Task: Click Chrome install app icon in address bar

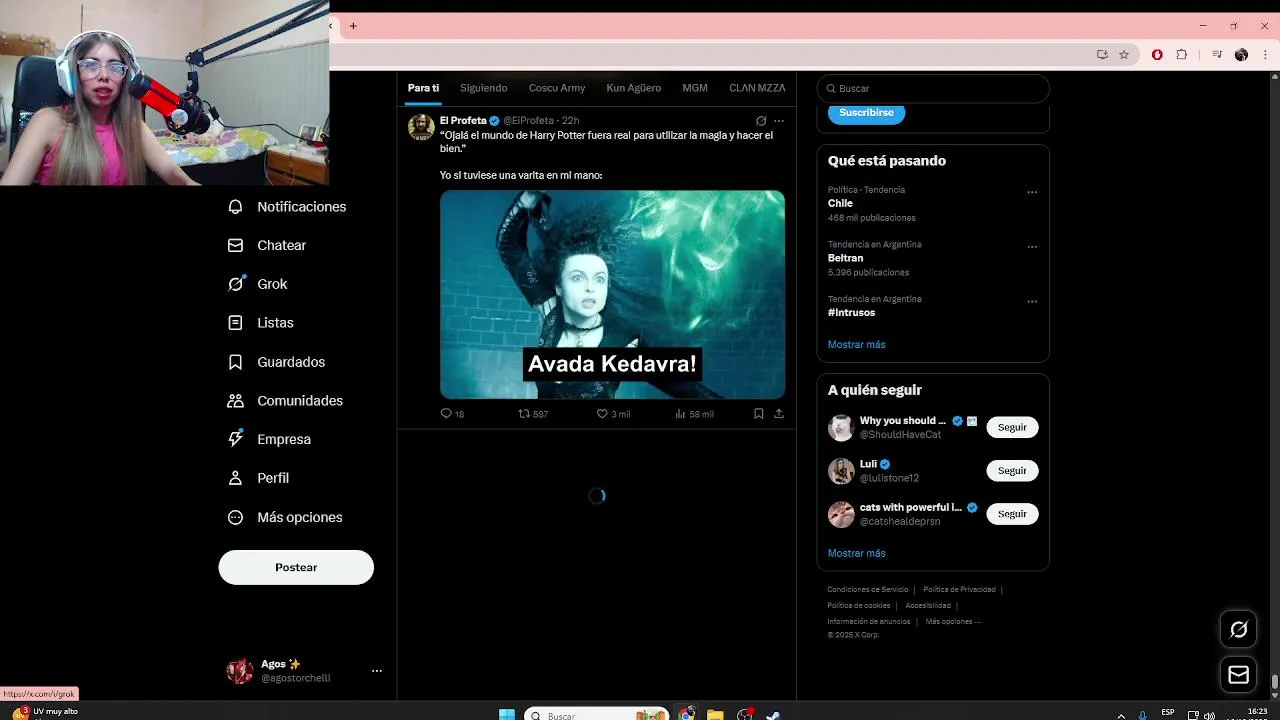Action: click(x=1102, y=55)
